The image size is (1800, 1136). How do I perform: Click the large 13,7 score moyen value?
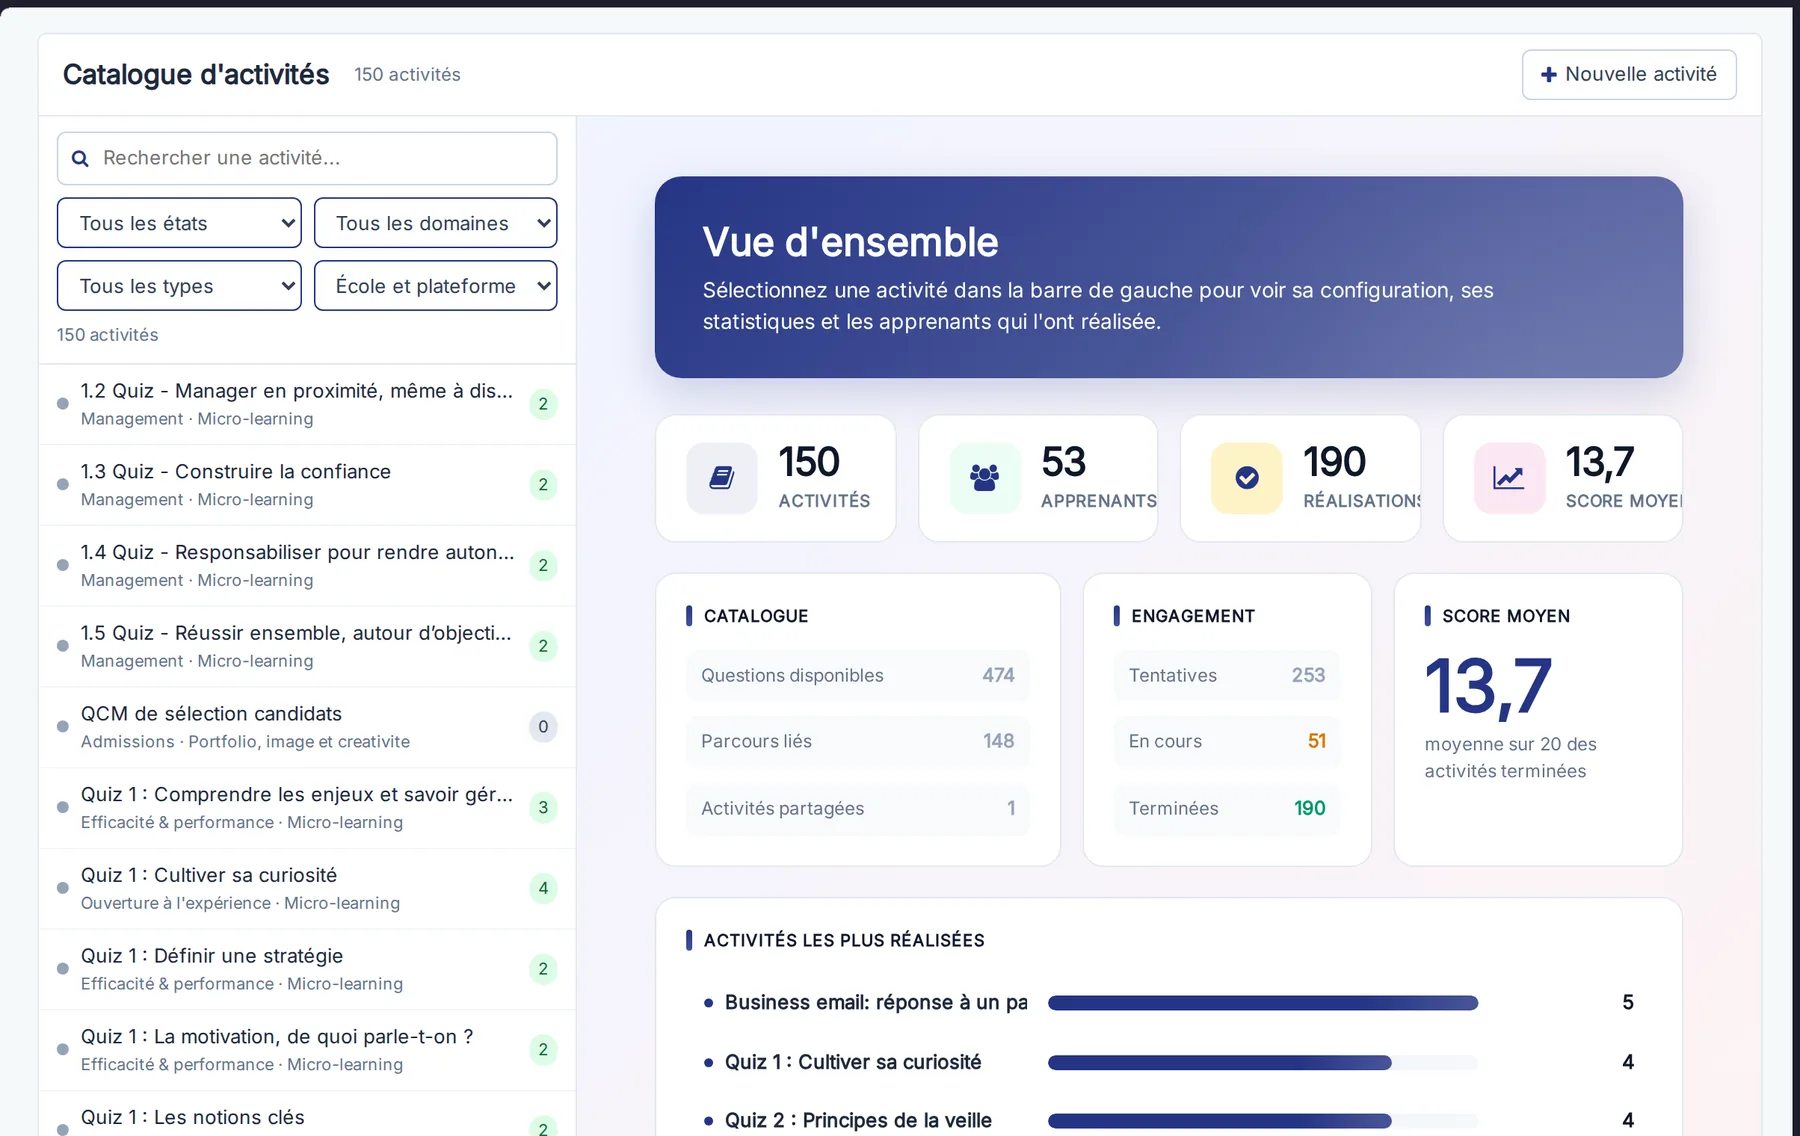1488,687
